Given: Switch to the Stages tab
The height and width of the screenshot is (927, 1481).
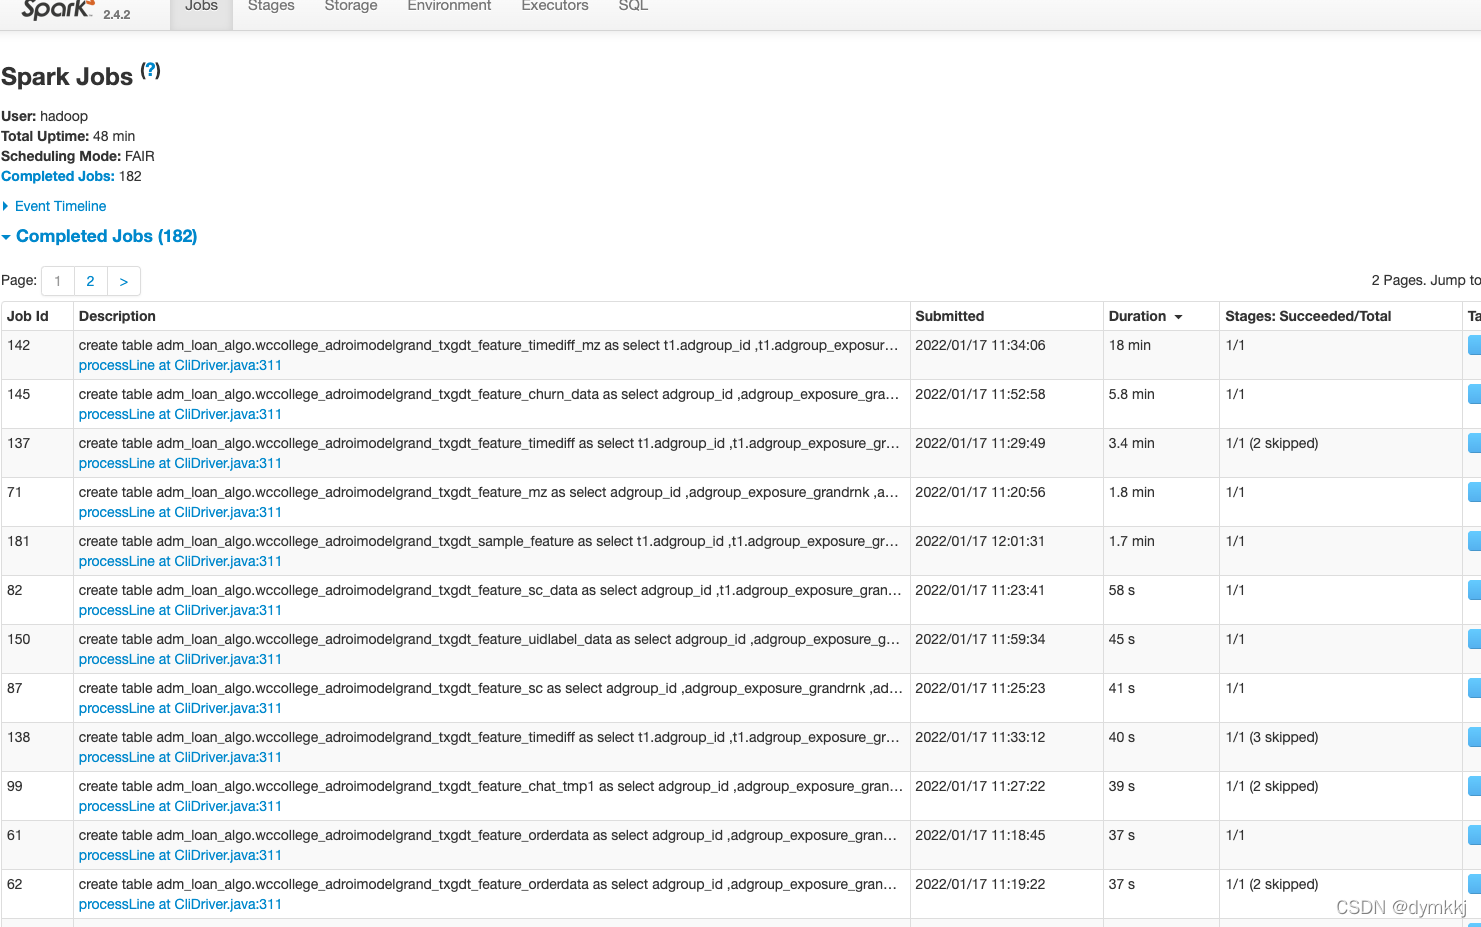Looking at the screenshot, I should tap(271, 8).
